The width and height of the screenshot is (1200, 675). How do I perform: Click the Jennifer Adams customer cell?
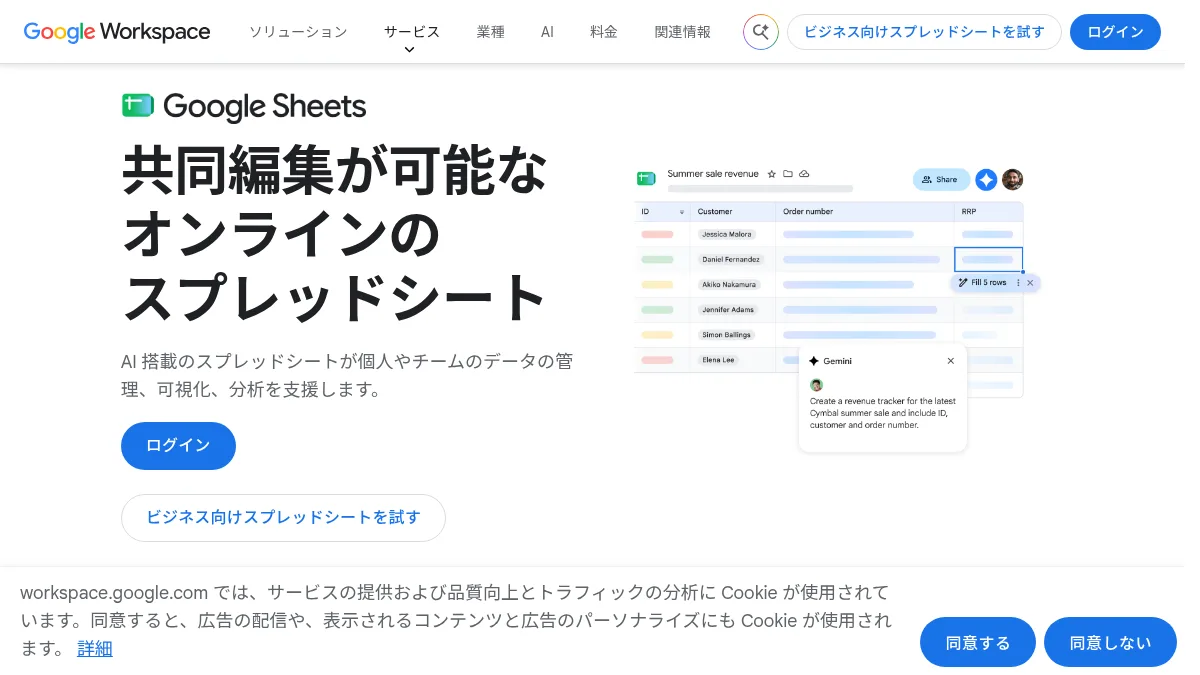coord(728,310)
